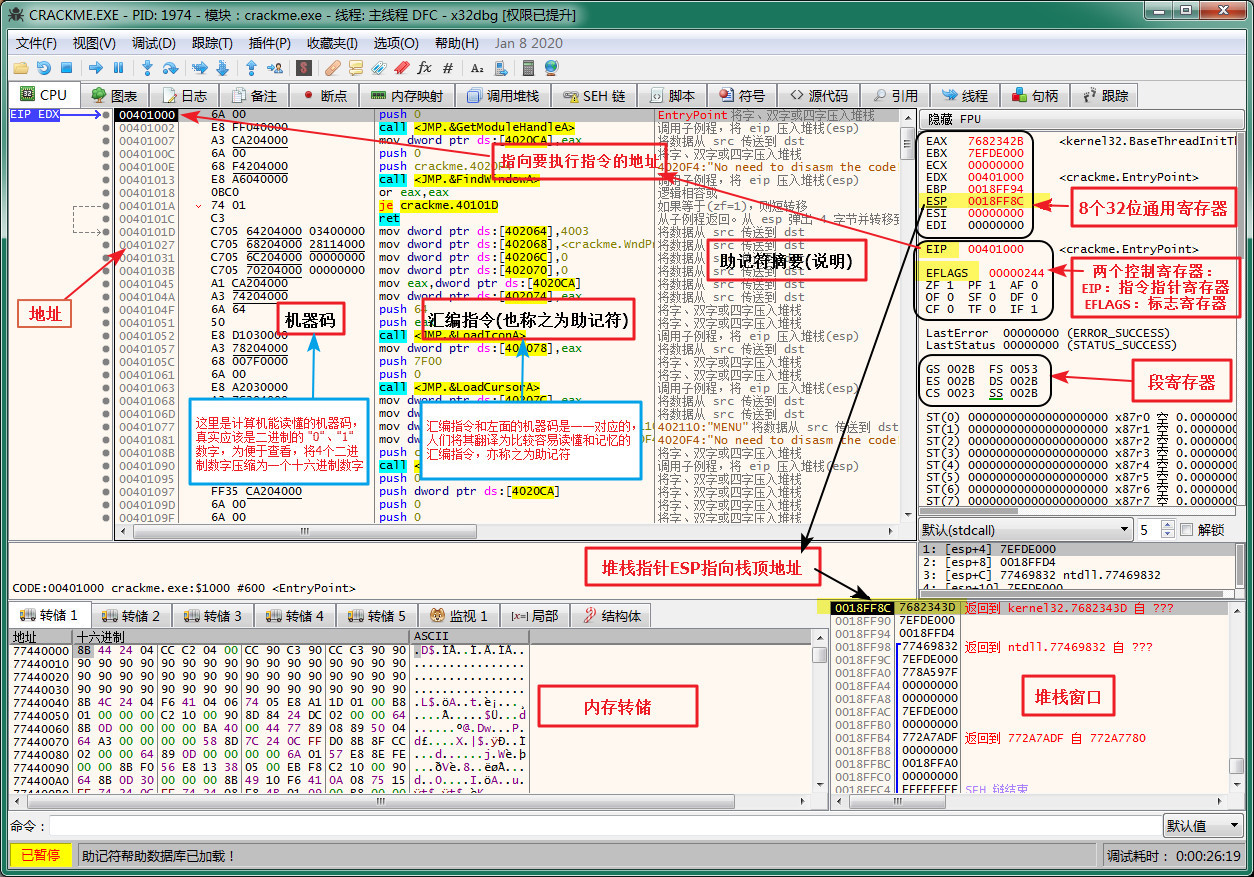Open the Scylla plugin icon
Screen dimensions: 1254x877
point(304,68)
